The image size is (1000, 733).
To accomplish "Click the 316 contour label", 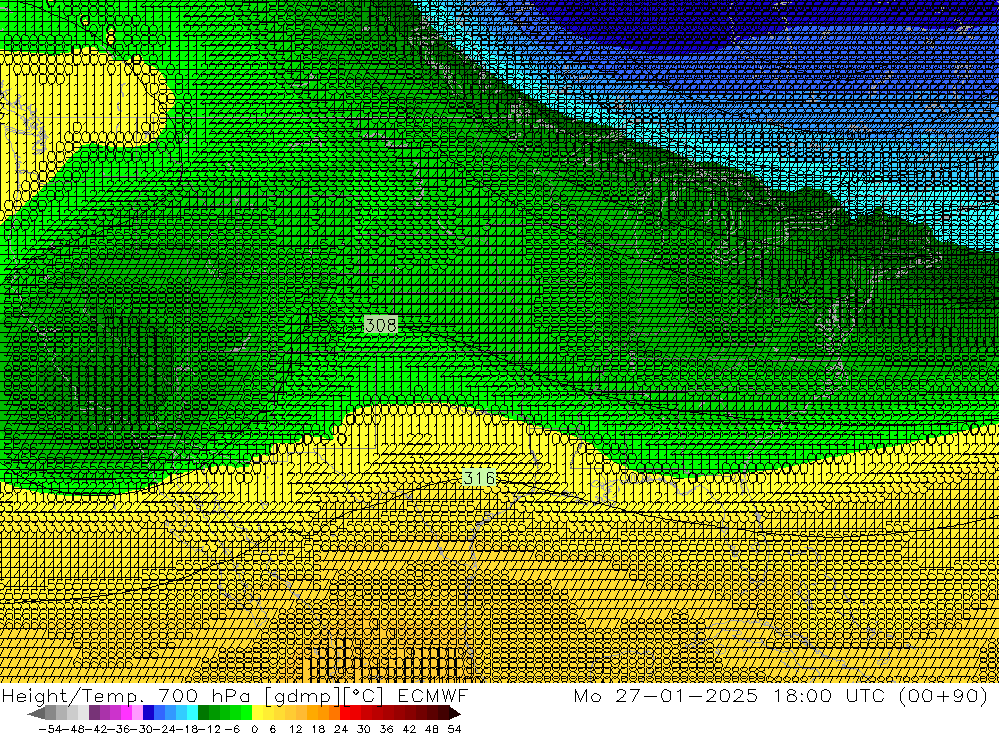I will coord(479,479).
